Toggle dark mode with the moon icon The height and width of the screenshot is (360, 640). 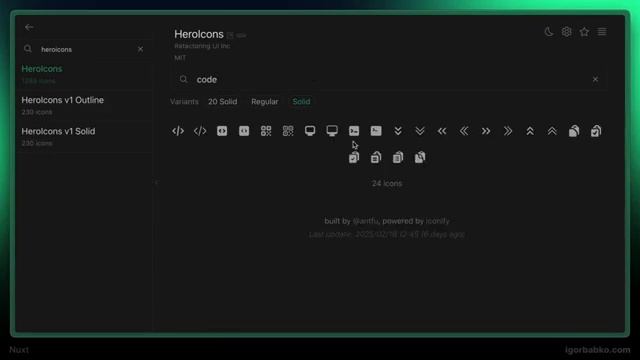point(549,32)
